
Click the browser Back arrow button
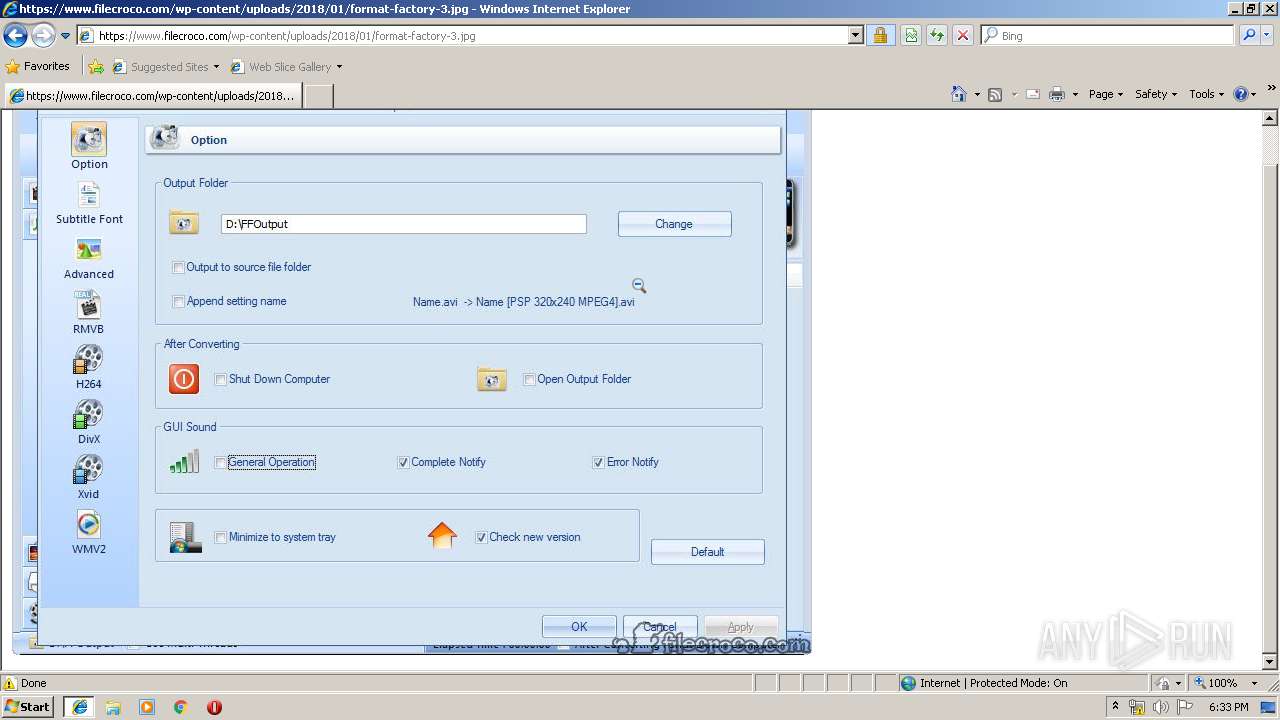point(15,36)
